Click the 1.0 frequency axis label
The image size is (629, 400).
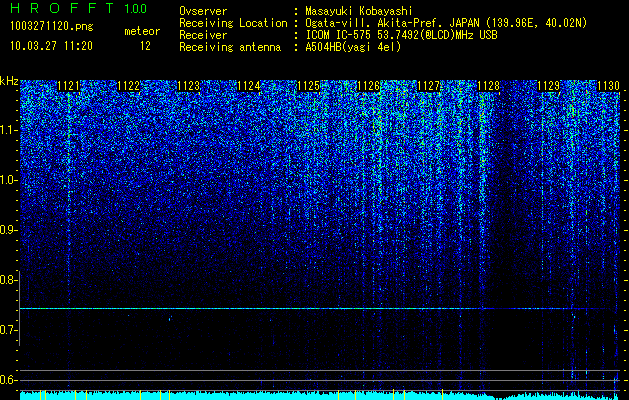point(8,180)
